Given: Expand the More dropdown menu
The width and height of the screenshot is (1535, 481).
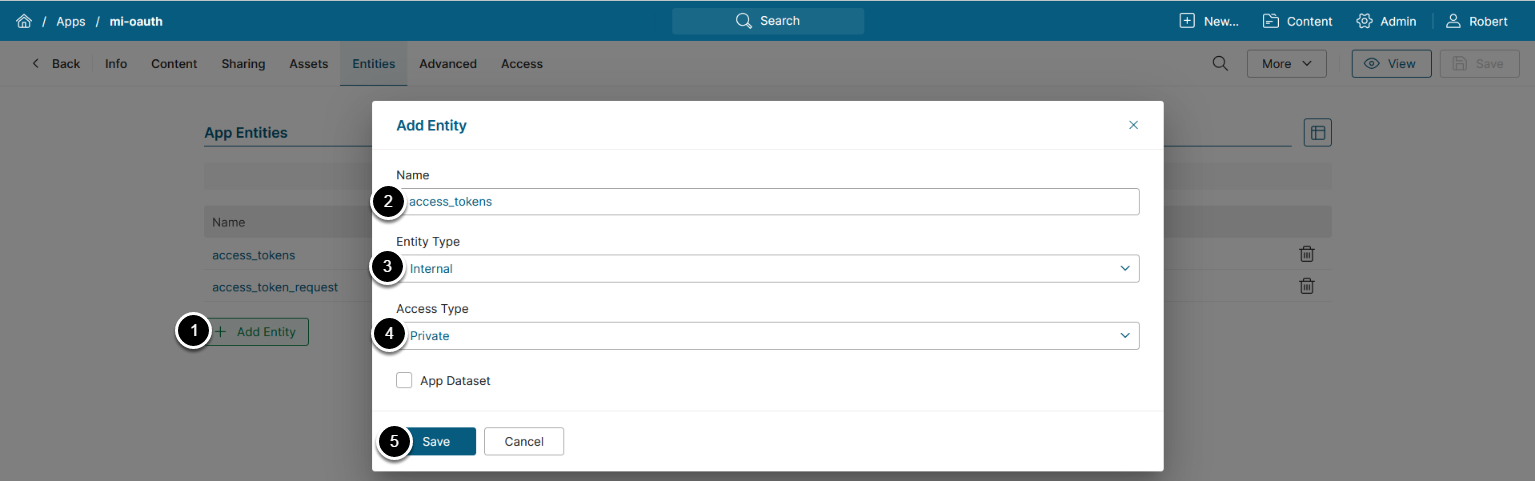Looking at the screenshot, I should pos(1286,64).
